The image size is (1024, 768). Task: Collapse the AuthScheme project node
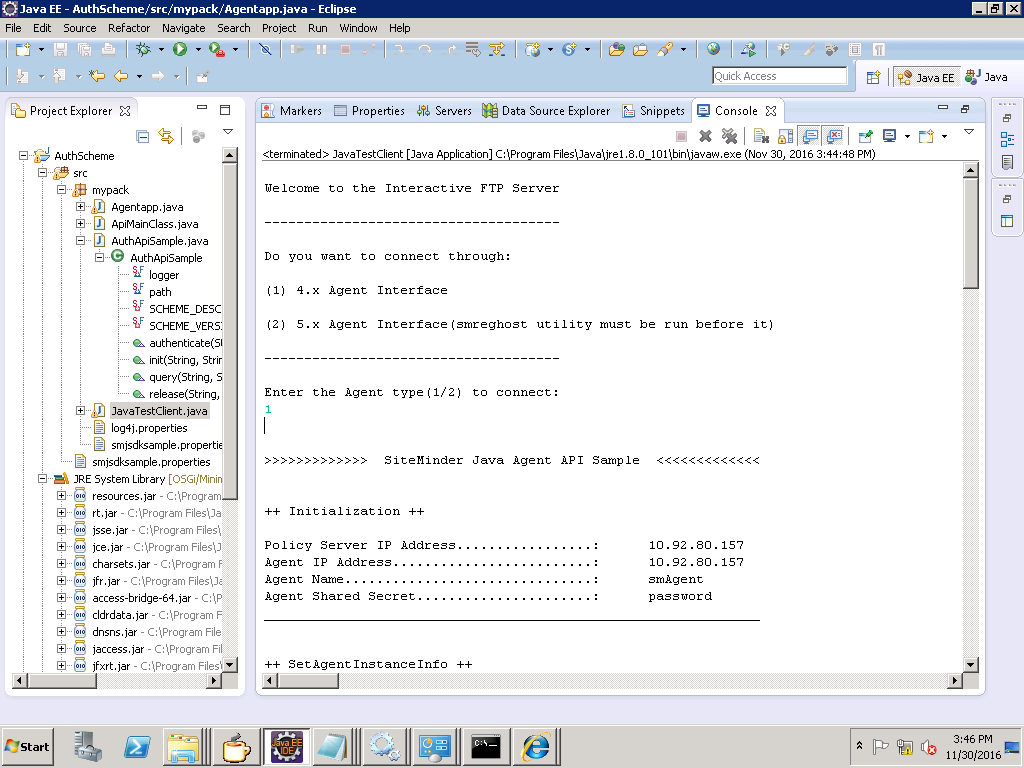24,155
